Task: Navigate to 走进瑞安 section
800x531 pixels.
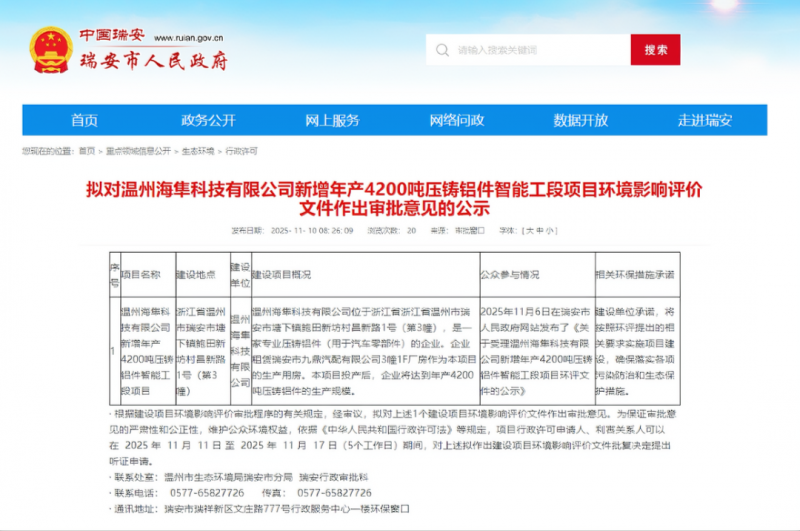Action: coord(705,120)
